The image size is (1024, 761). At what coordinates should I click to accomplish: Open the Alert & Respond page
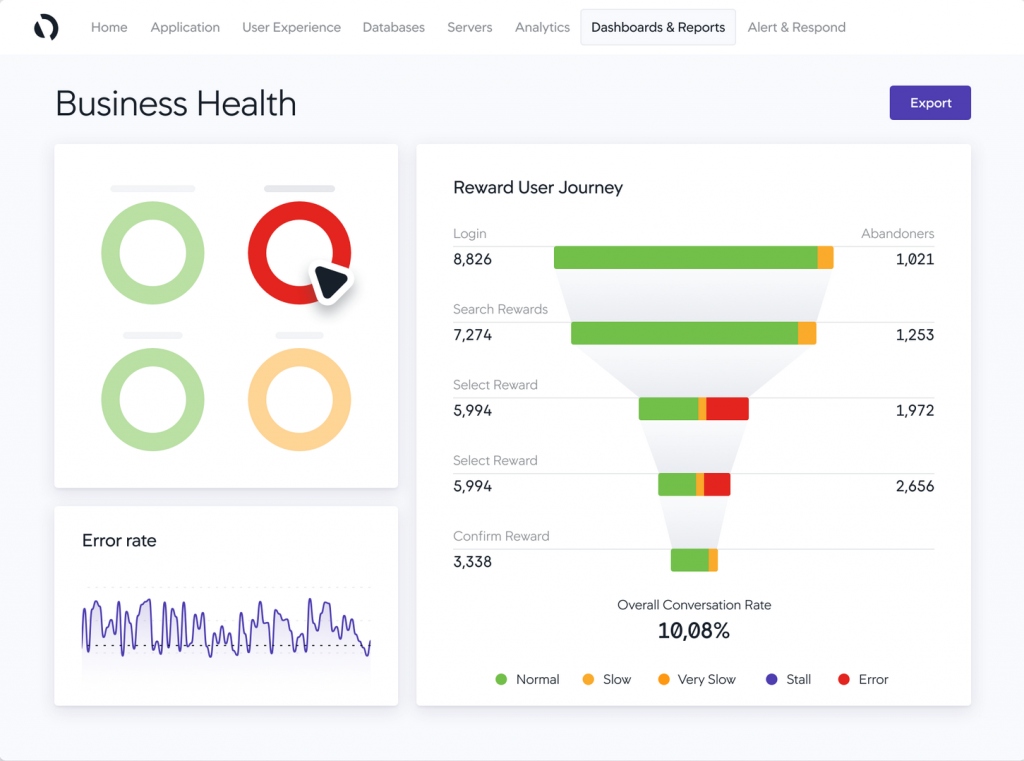(x=796, y=27)
